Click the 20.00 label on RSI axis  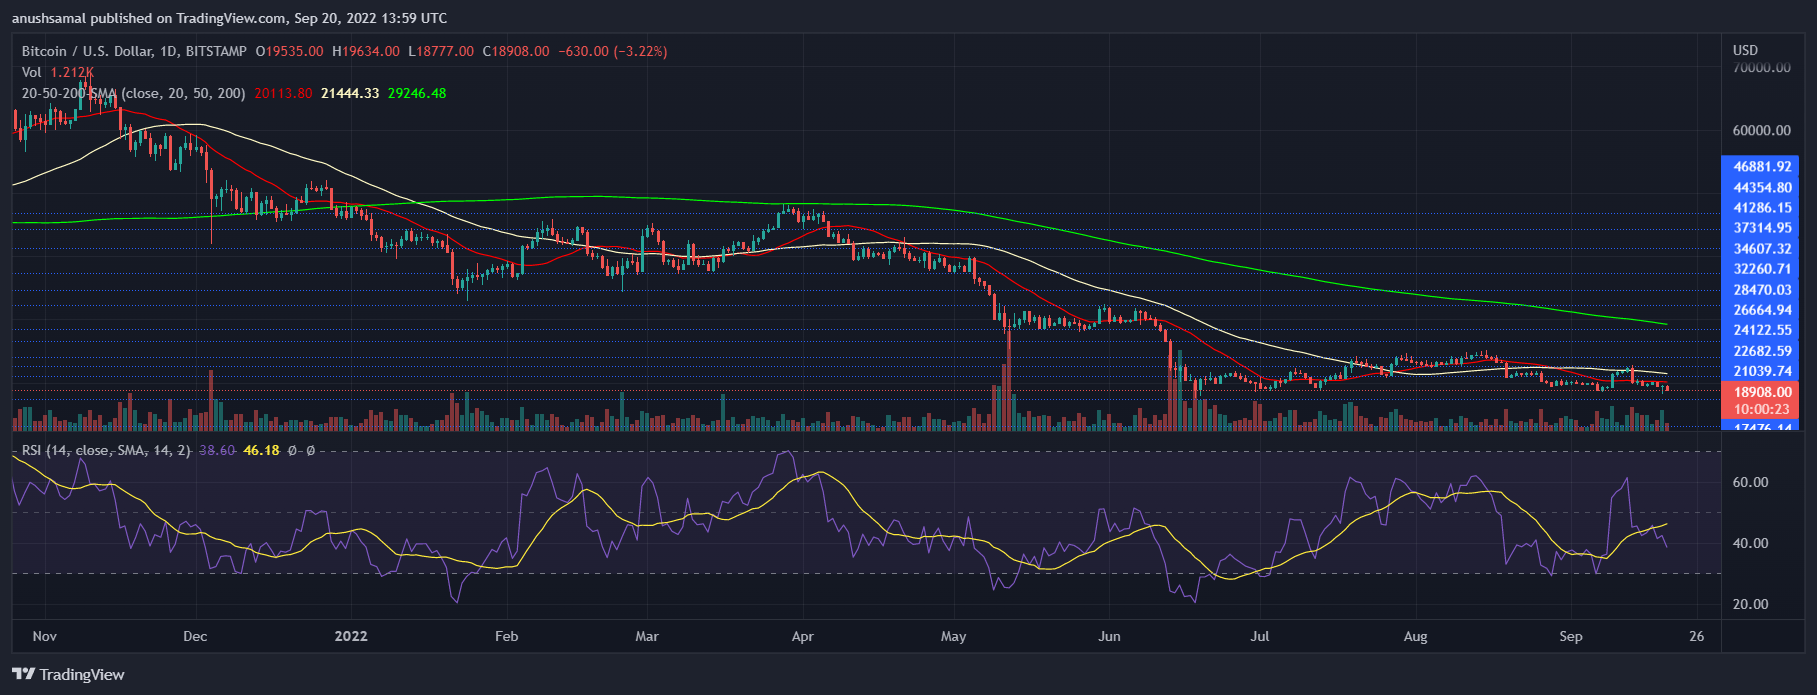tap(1750, 604)
